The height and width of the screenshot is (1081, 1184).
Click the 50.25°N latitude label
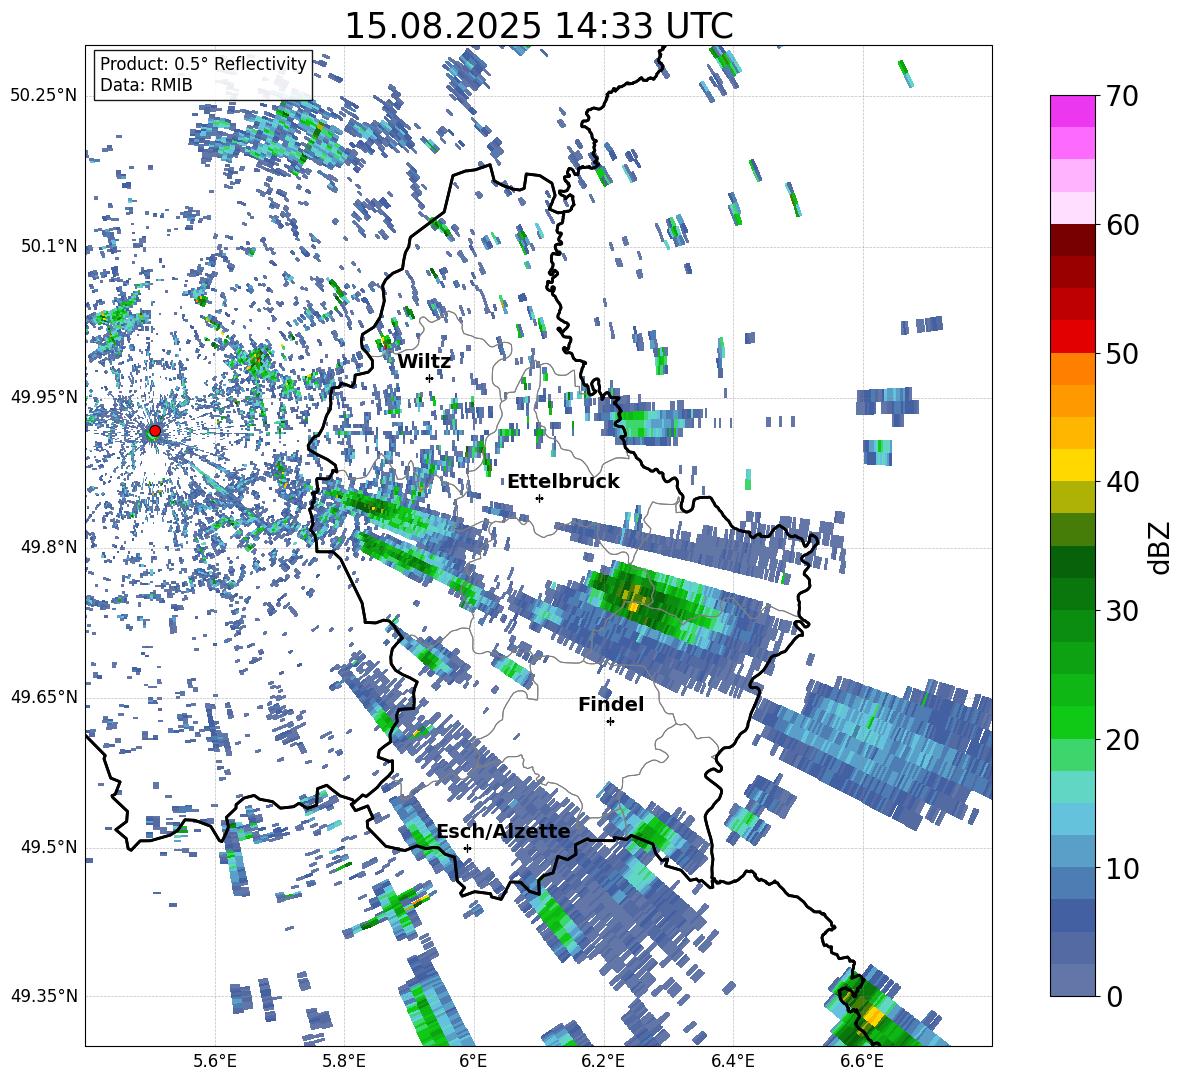point(44,96)
